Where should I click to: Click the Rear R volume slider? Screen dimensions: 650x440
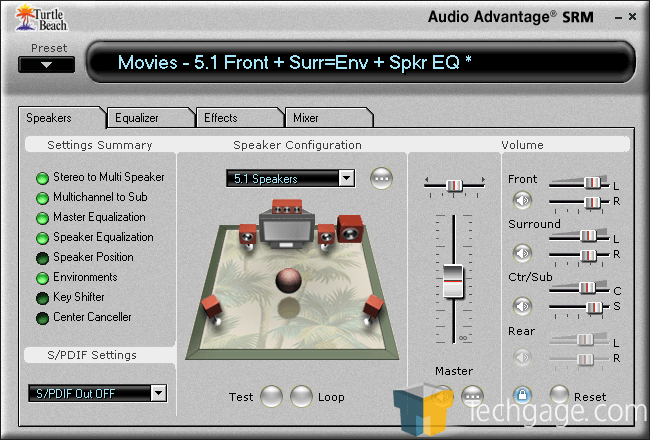coord(585,359)
